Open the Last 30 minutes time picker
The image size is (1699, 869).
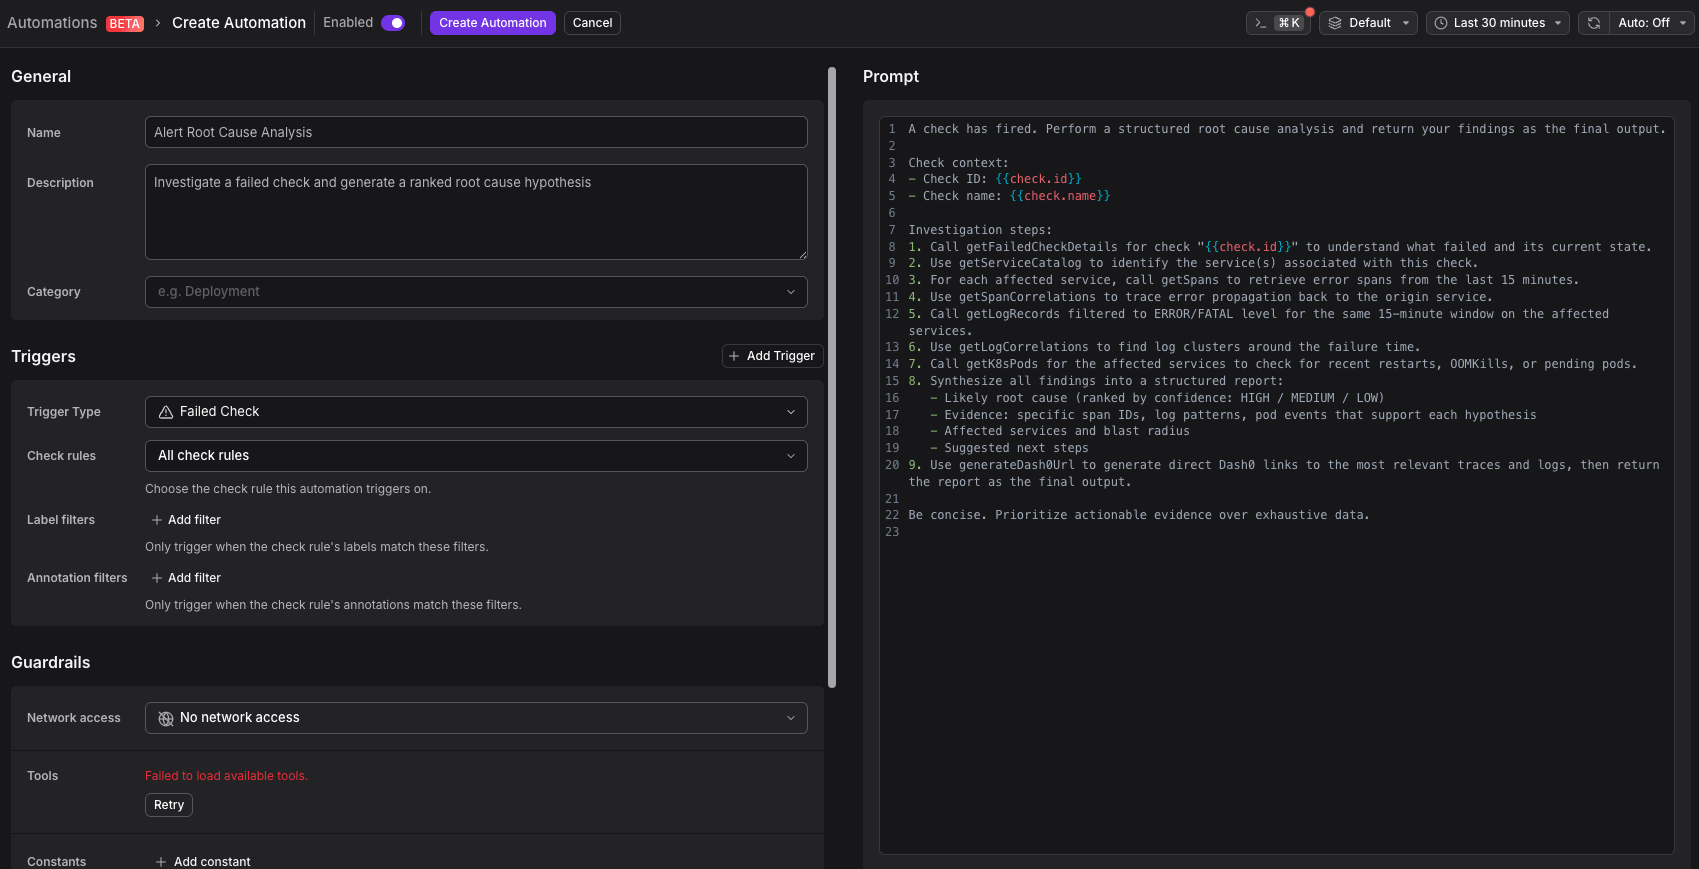click(1498, 23)
